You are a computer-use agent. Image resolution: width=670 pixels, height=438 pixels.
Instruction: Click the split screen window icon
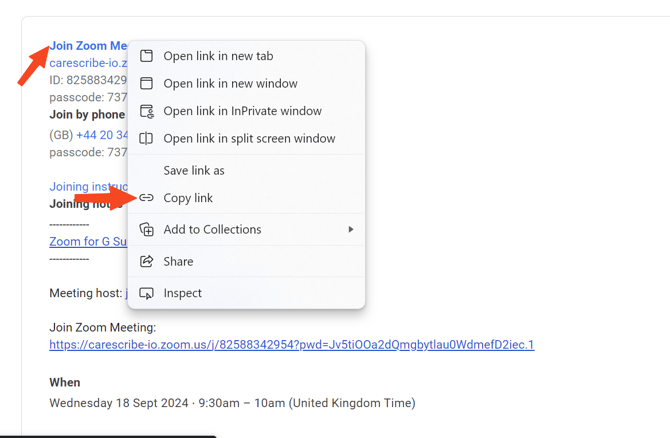(x=147, y=139)
